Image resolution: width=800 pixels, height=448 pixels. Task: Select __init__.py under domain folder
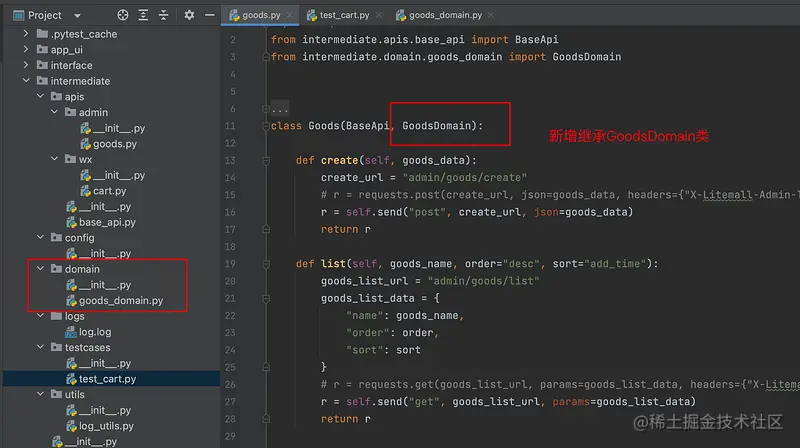pos(104,285)
